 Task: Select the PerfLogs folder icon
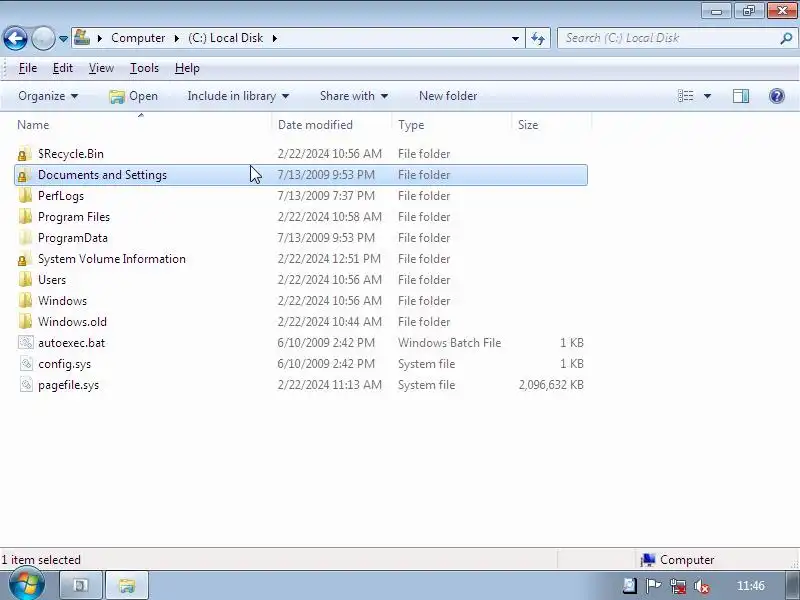click(x=24, y=196)
